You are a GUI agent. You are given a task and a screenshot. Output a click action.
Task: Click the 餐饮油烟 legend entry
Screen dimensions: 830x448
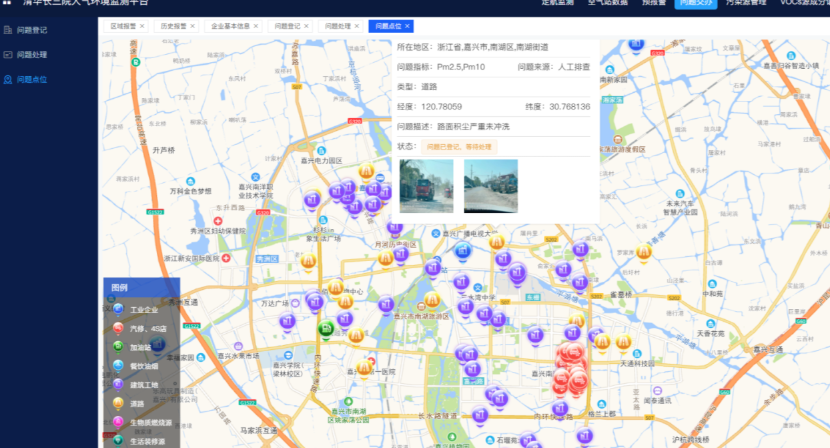click(144, 366)
